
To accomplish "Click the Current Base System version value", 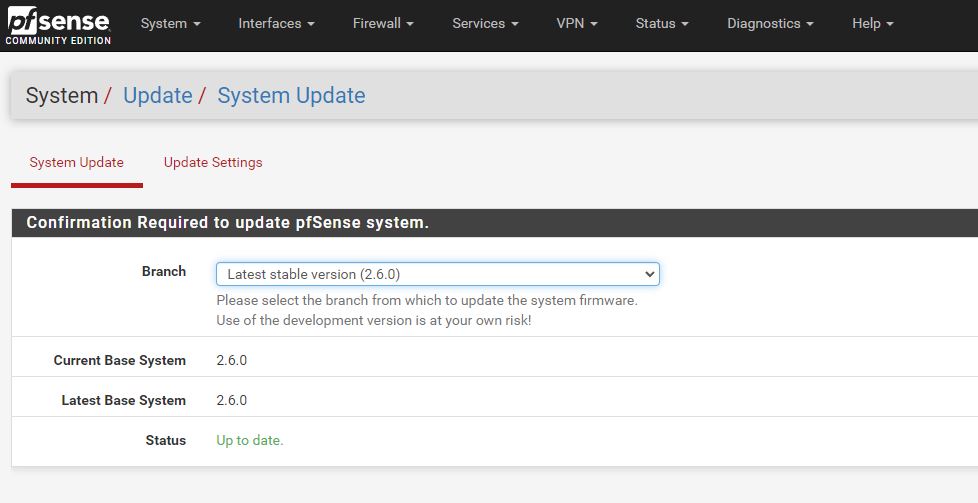I will (x=231, y=360).
